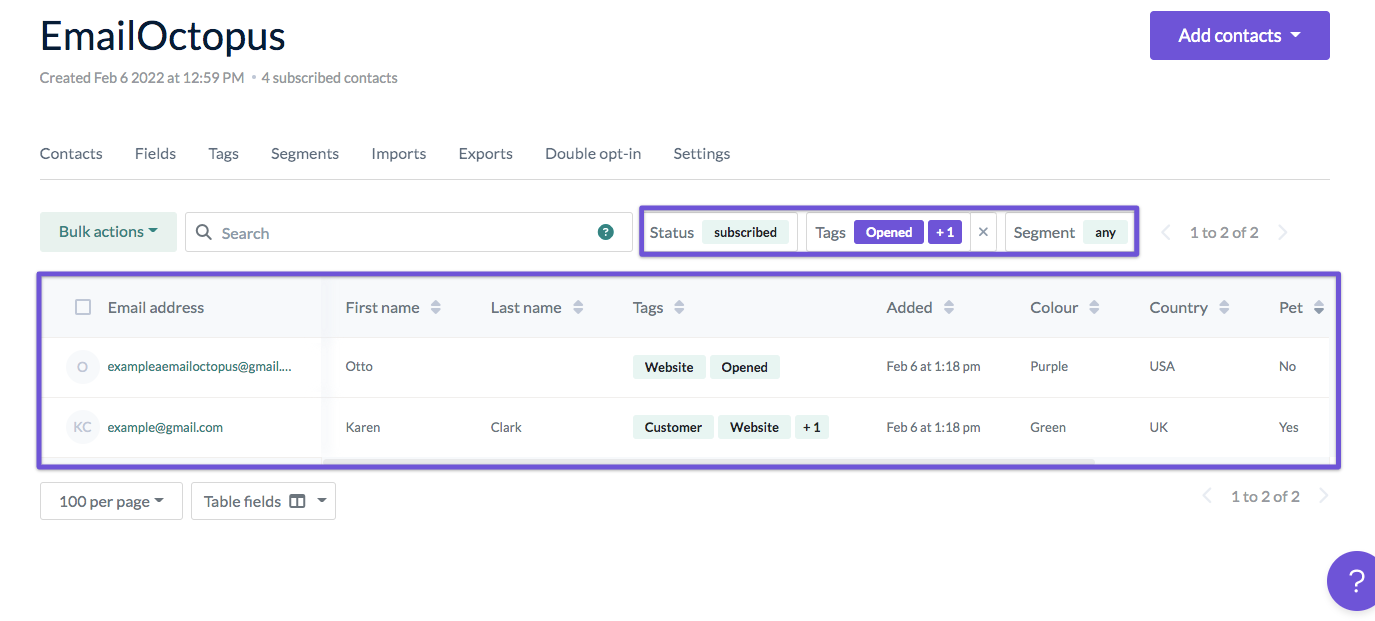The image size is (1375, 621).
Task: Remove the Tags filter with the × button
Action: point(983,231)
